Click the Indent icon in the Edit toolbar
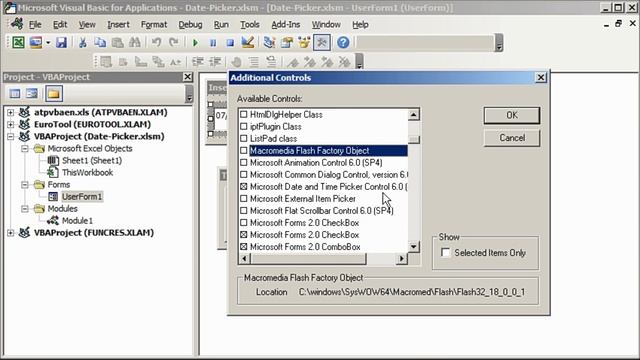 coord(198,62)
